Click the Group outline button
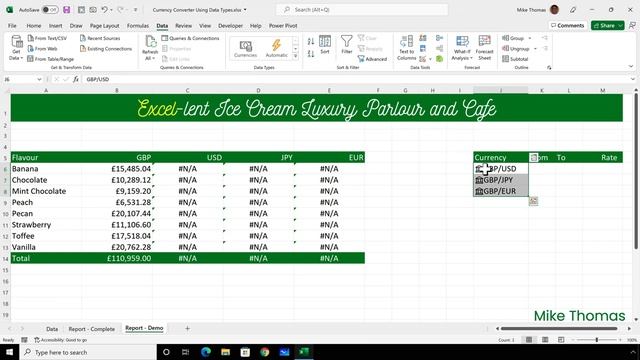The height and width of the screenshot is (360, 640). point(513,38)
